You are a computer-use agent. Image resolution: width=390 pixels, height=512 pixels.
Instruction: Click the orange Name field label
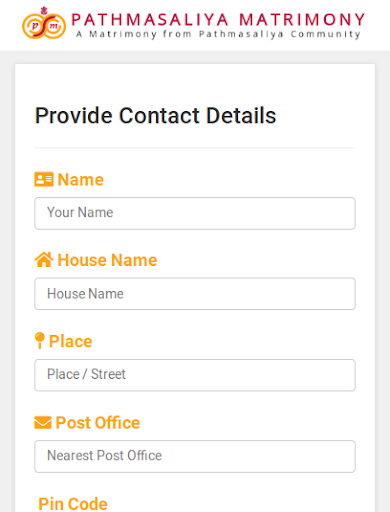(x=80, y=180)
